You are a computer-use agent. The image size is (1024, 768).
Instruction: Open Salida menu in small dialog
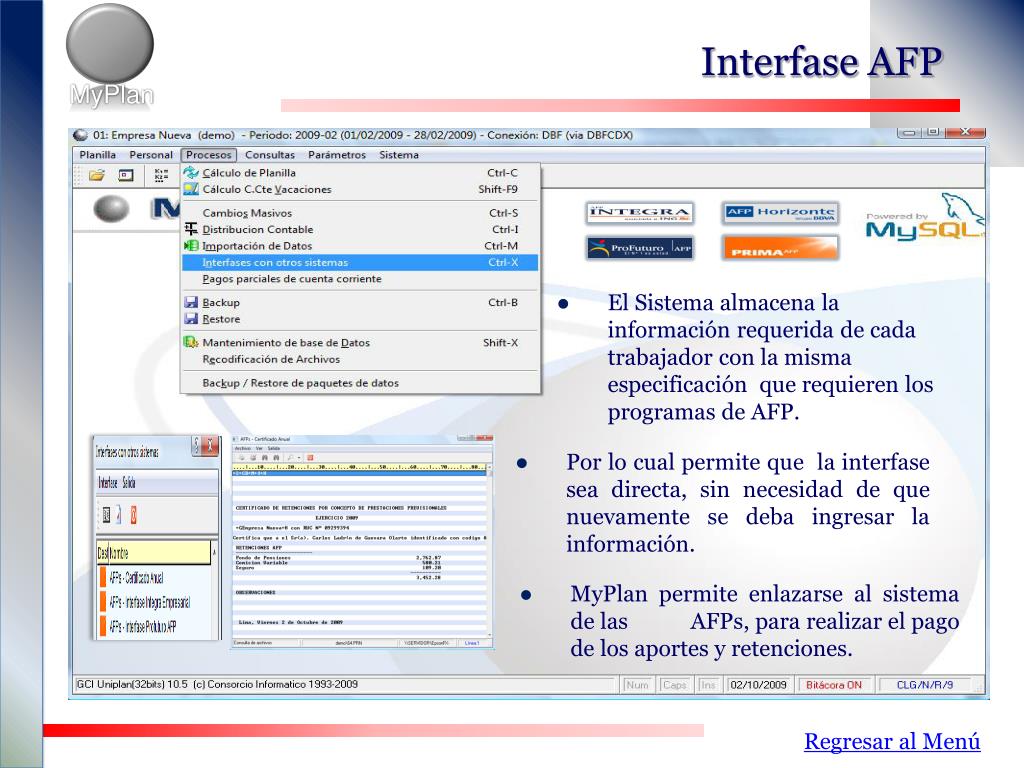tap(129, 483)
